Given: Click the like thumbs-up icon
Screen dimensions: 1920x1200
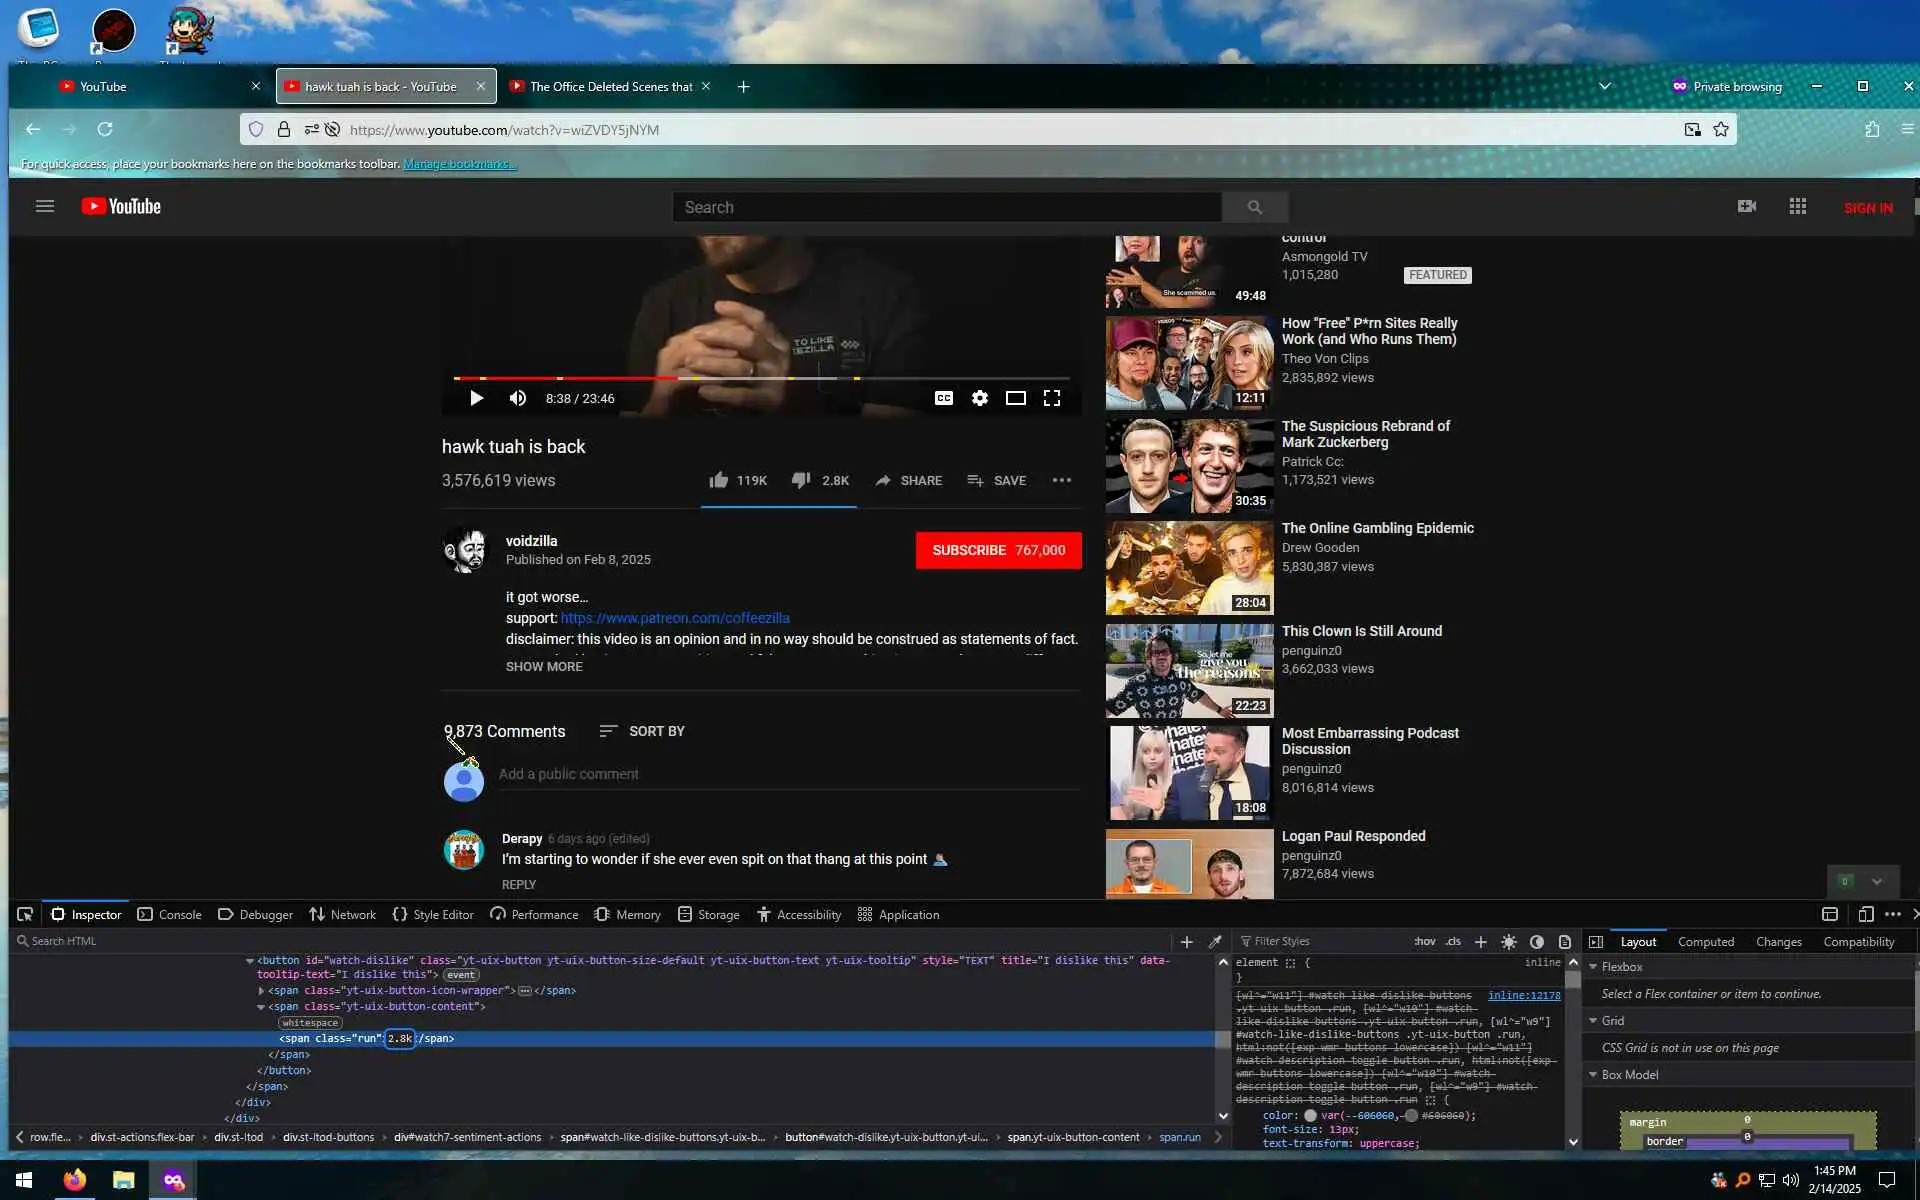Looking at the screenshot, I should coord(718,480).
